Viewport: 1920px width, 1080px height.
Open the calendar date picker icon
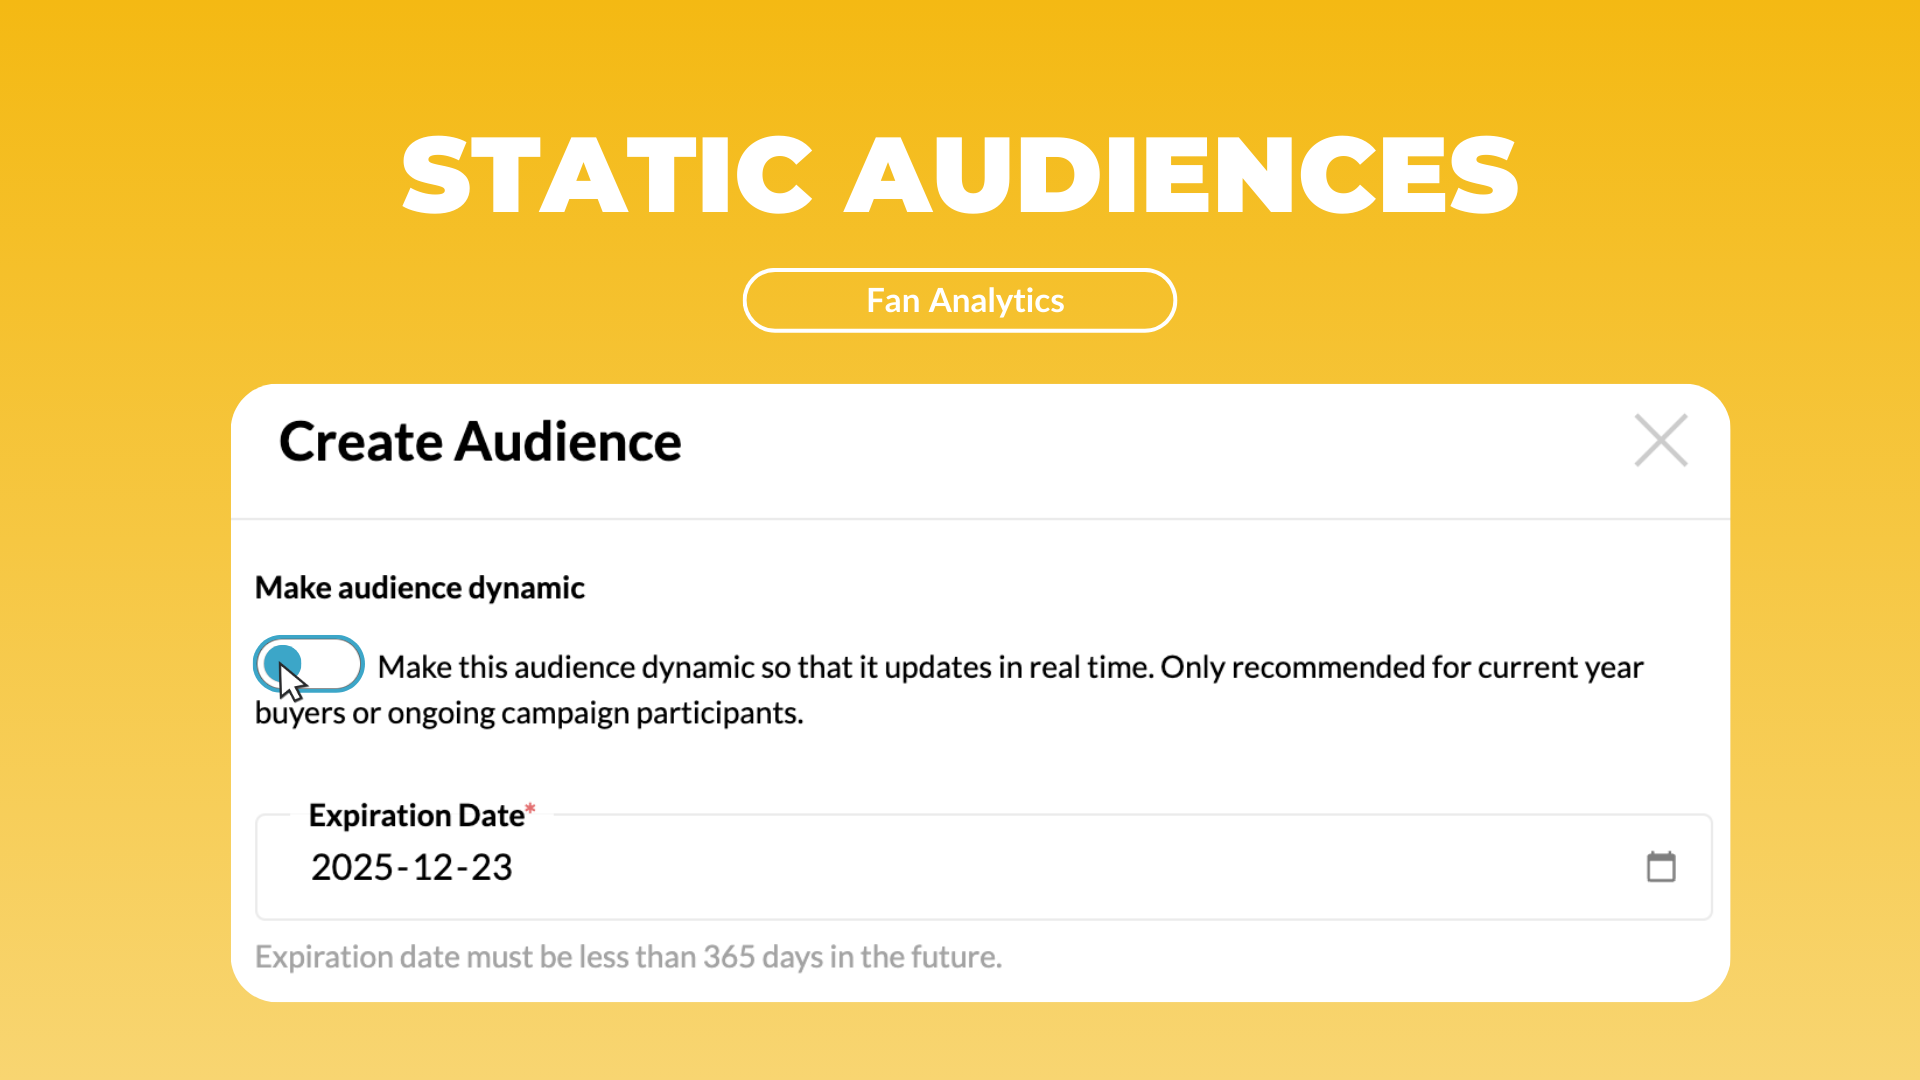(x=1661, y=866)
